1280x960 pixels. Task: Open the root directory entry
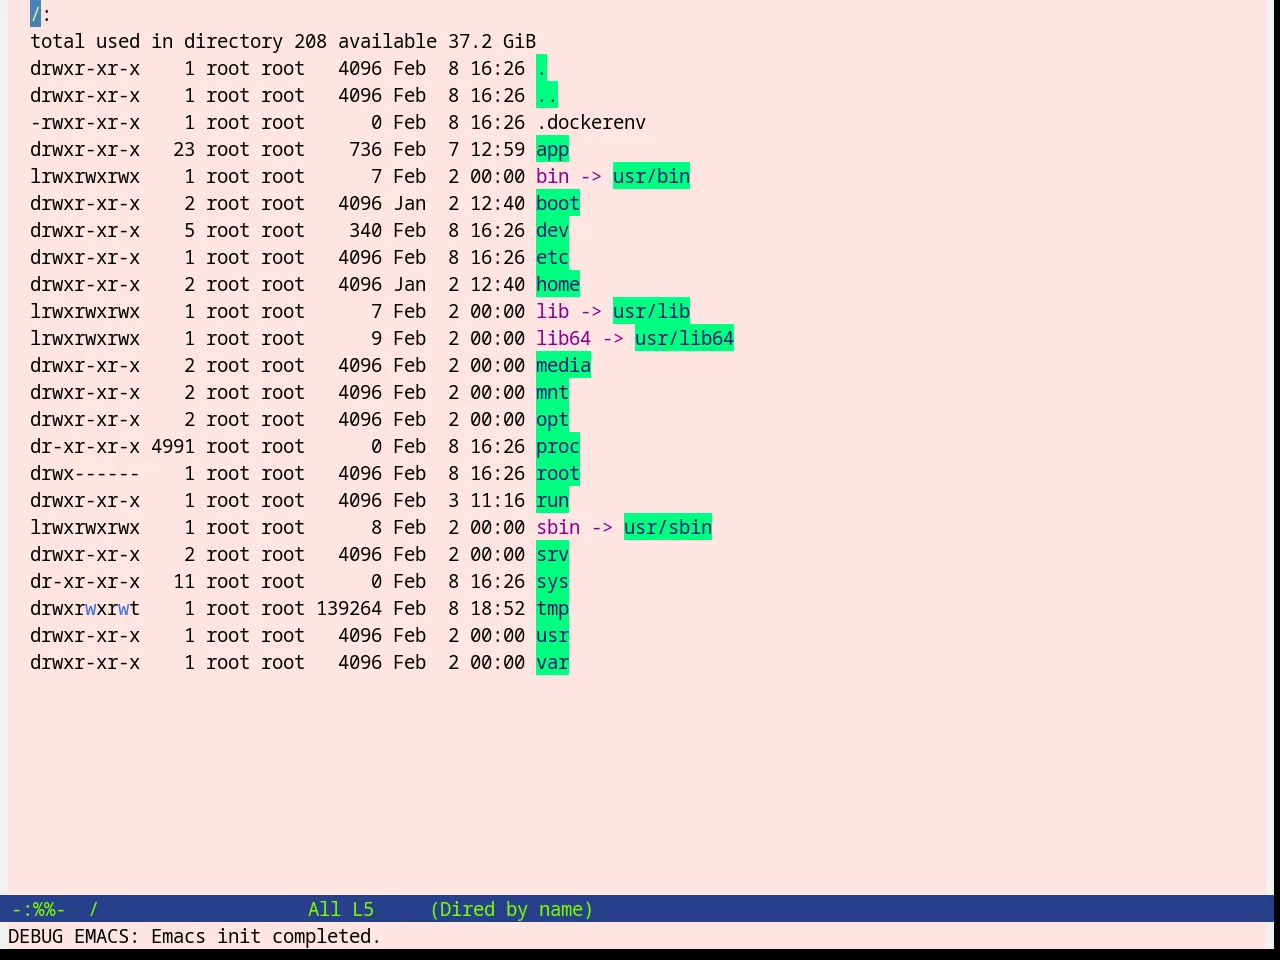click(558, 474)
